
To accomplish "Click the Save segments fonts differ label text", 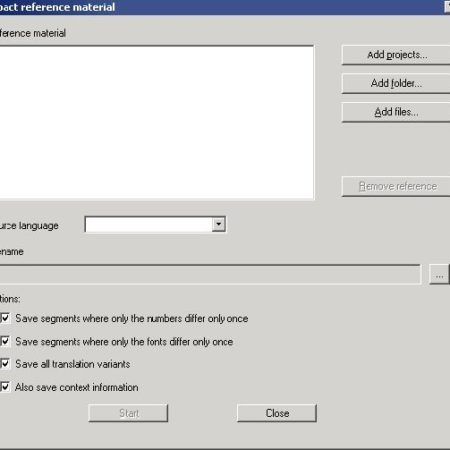I will click(124, 342).
